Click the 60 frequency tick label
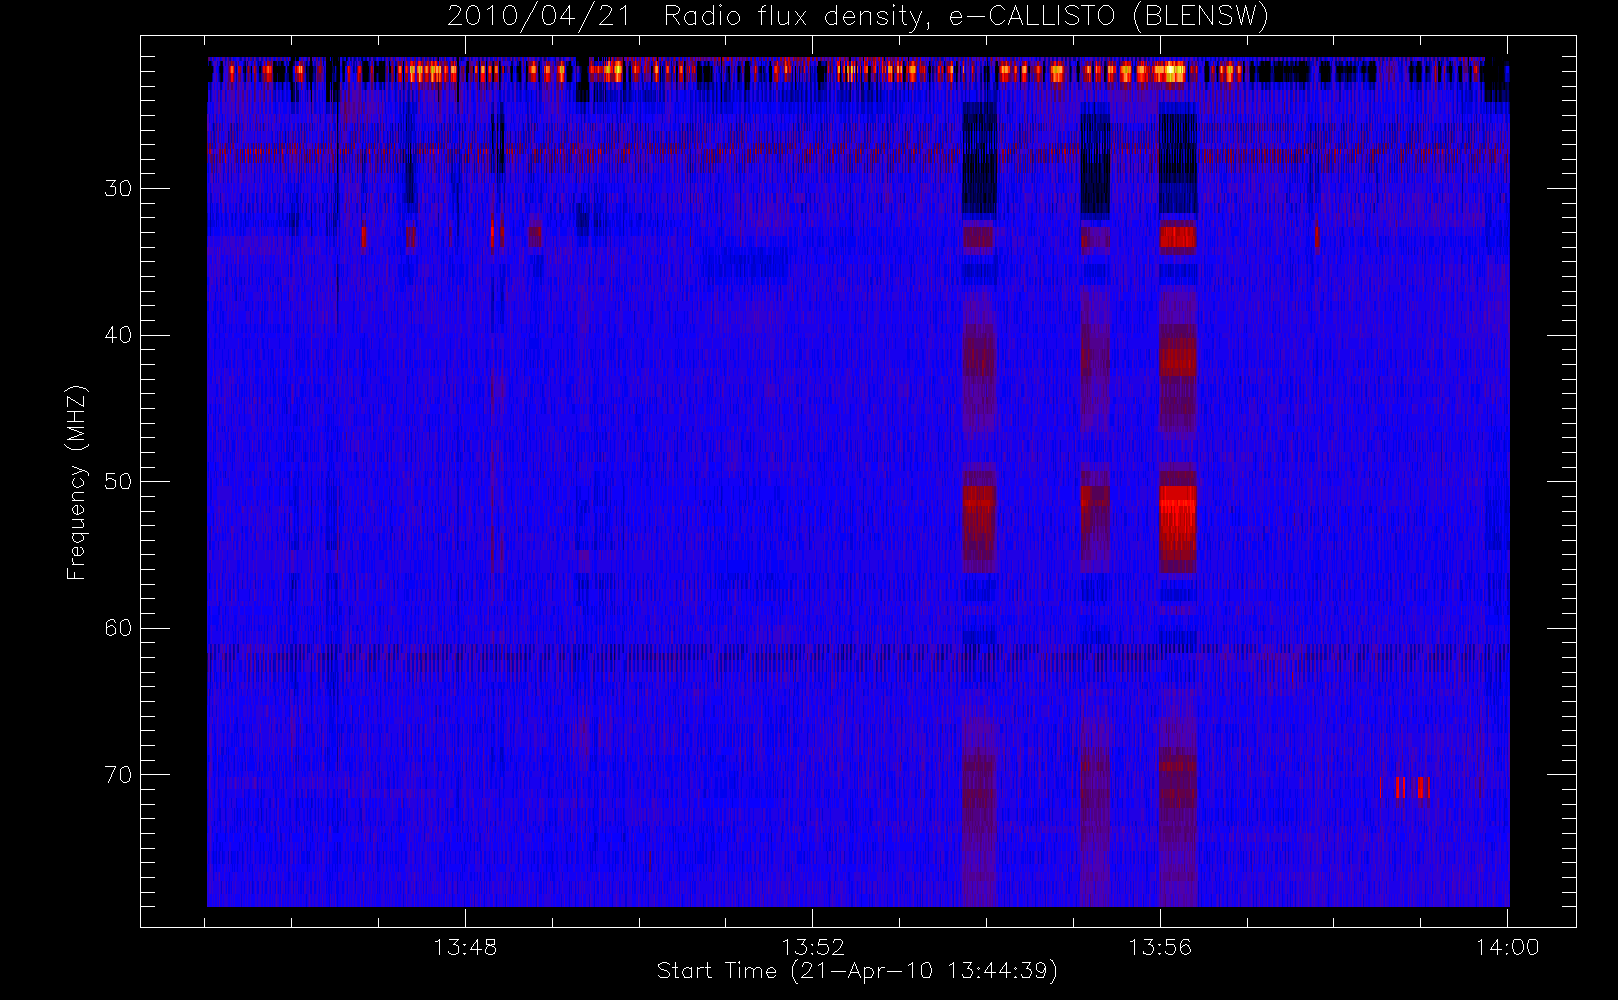This screenshot has width=1618, height=1000. click(118, 628)
